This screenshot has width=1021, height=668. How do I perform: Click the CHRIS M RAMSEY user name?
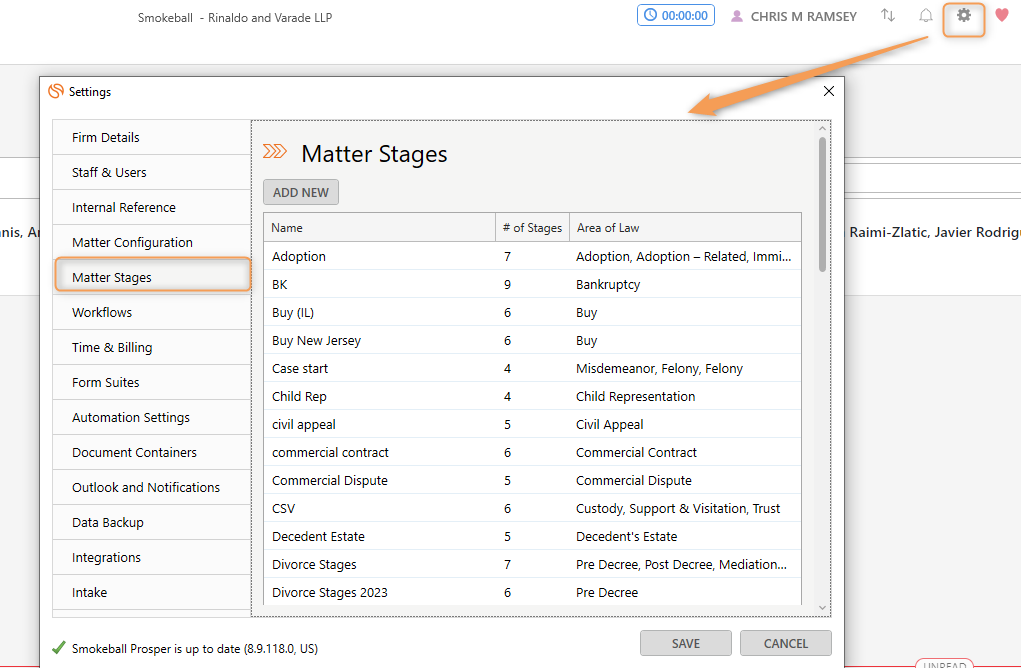coord(804,16)
